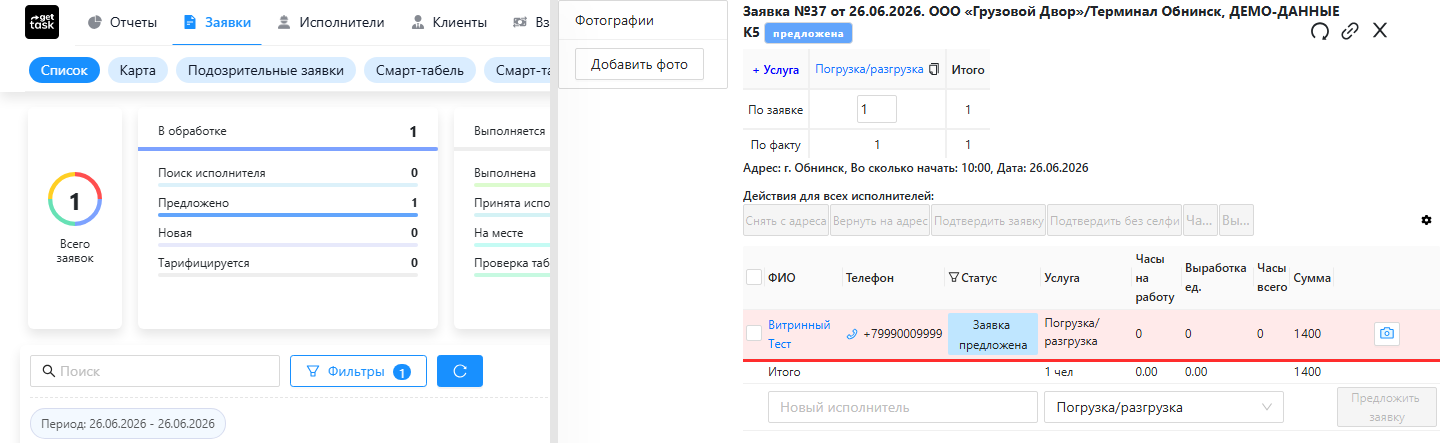Switch to the Заявки tab
This screenshot has height=443, width=1440.
click(x=217, y=22)
